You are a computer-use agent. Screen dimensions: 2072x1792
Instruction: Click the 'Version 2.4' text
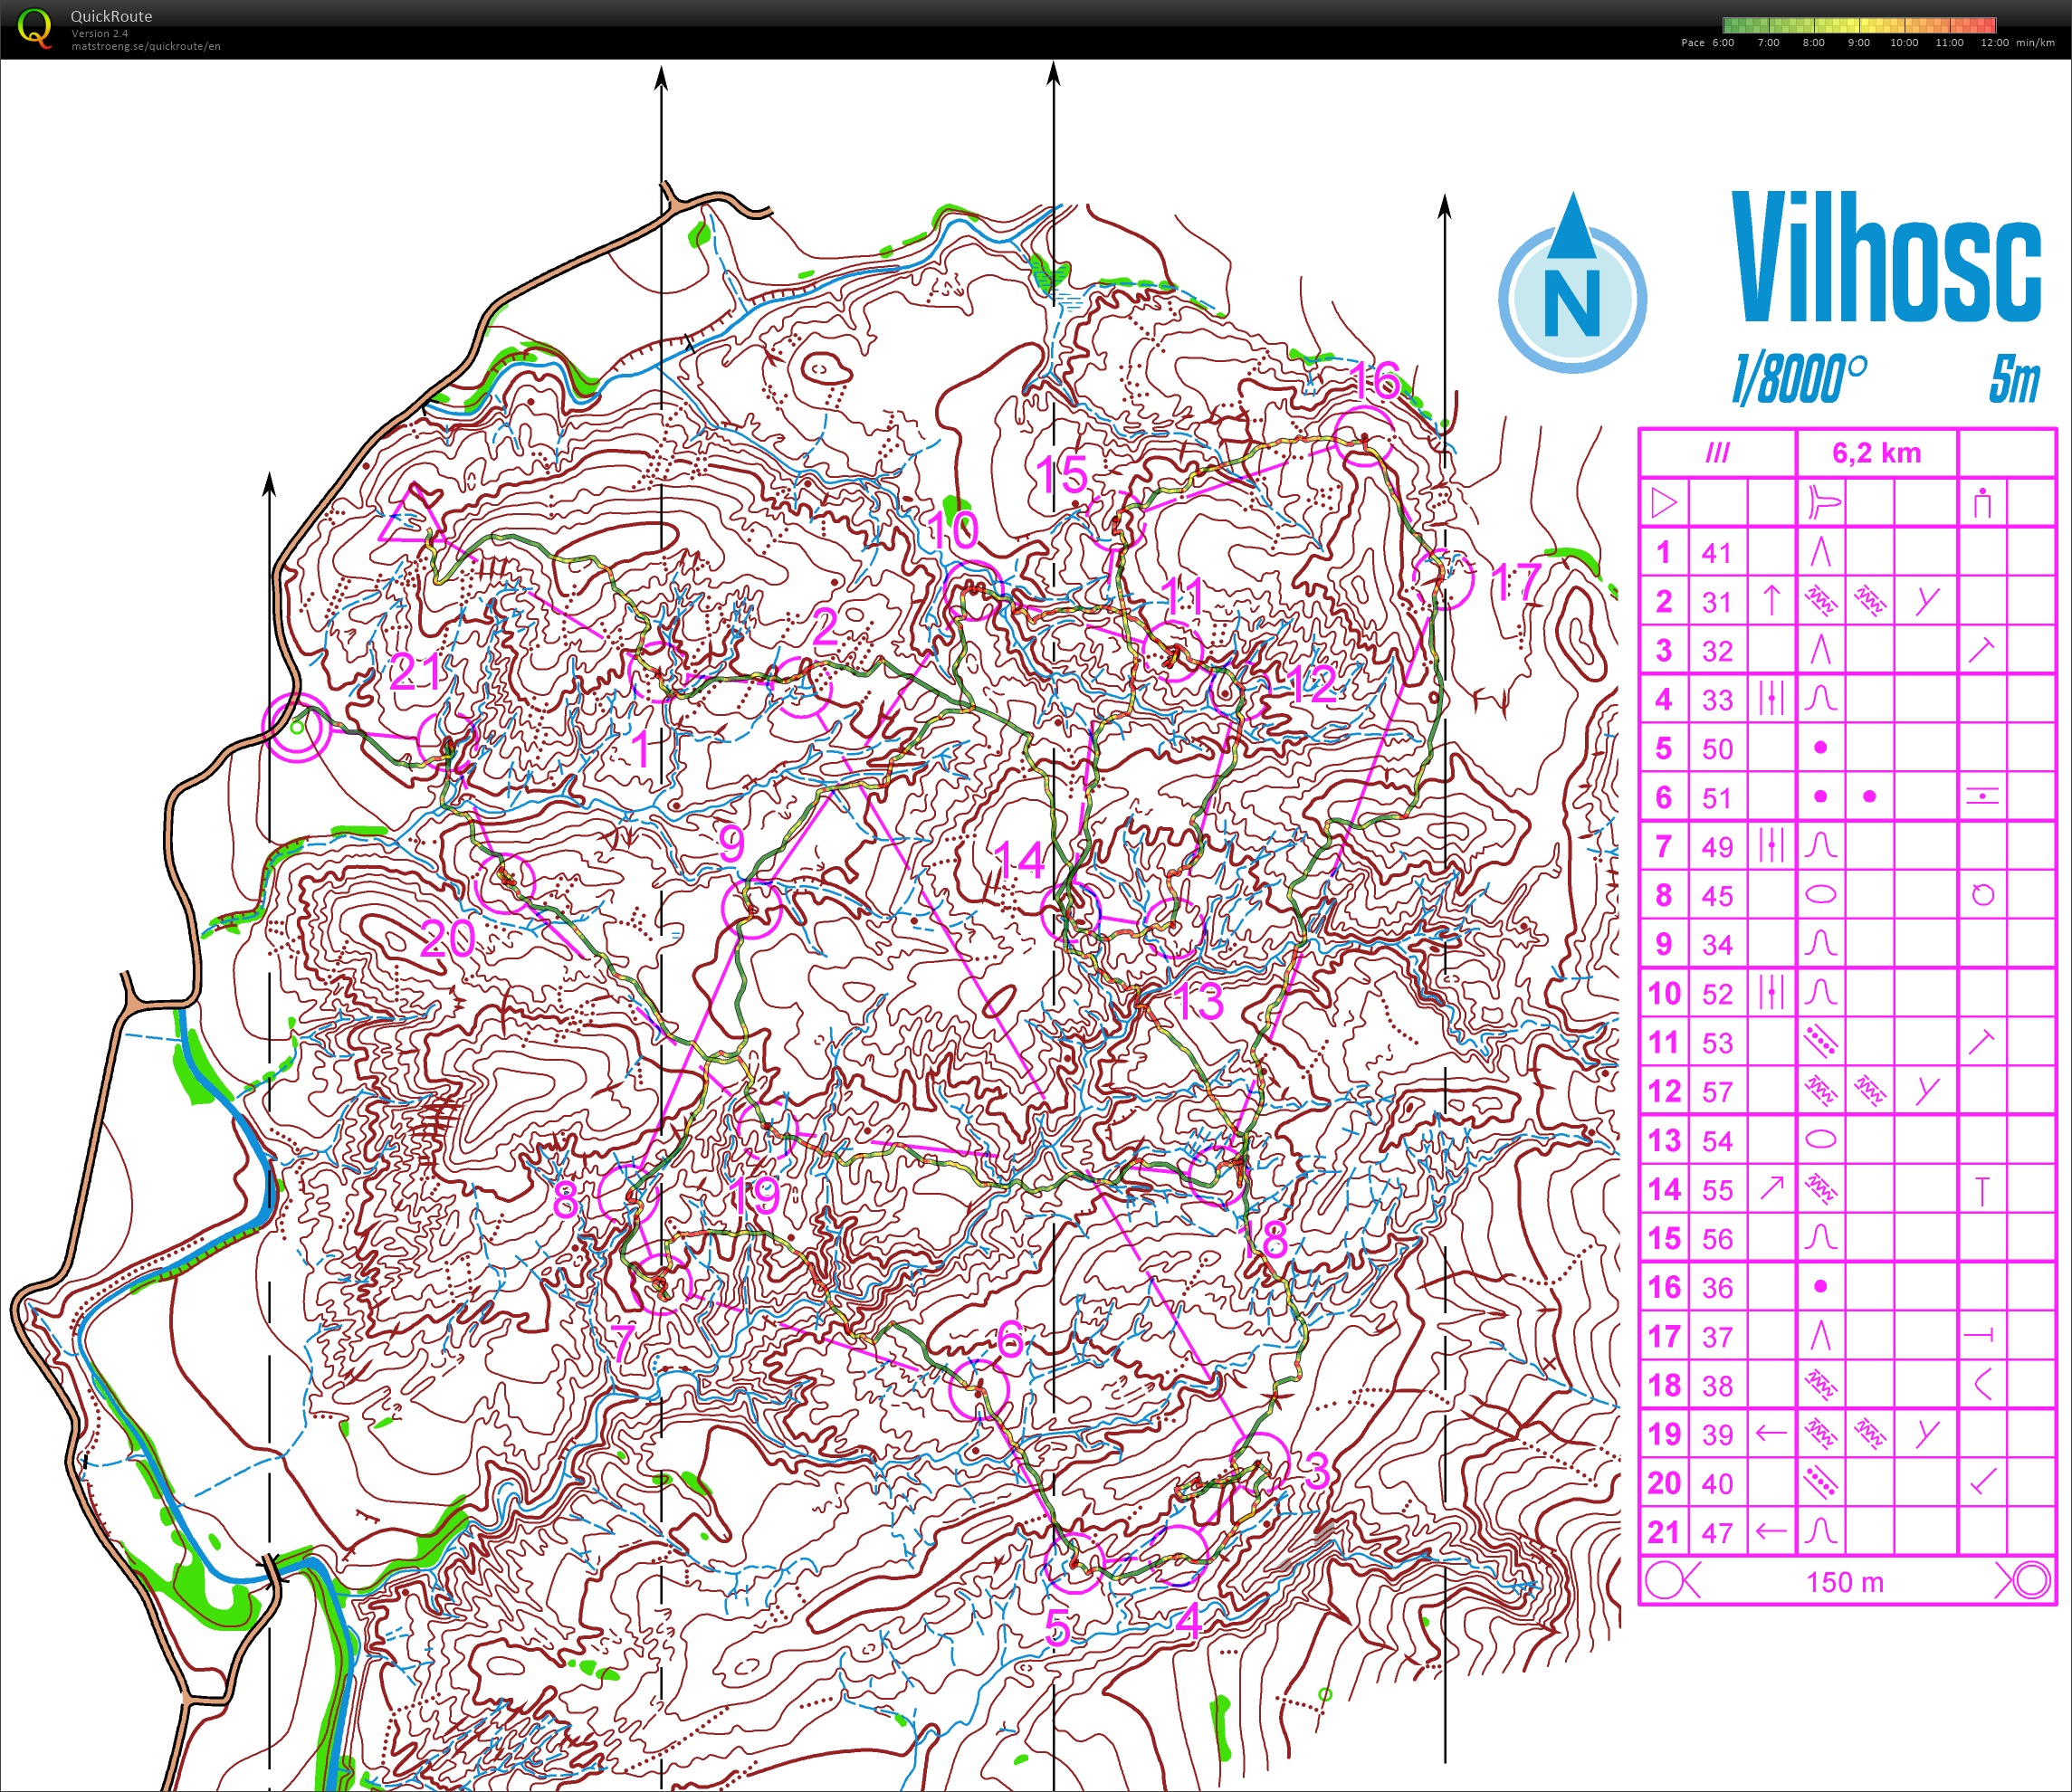(x=99, y=34)
